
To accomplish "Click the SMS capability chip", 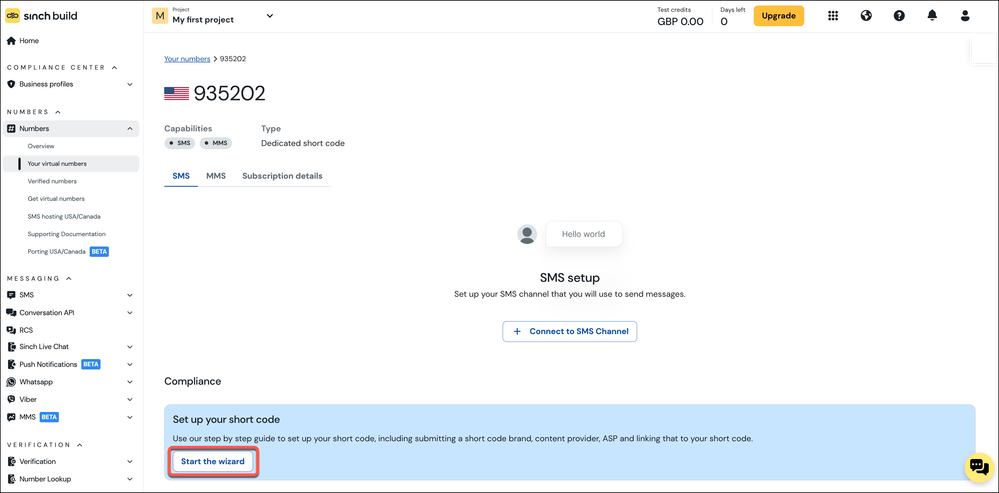I will [180, 143].
